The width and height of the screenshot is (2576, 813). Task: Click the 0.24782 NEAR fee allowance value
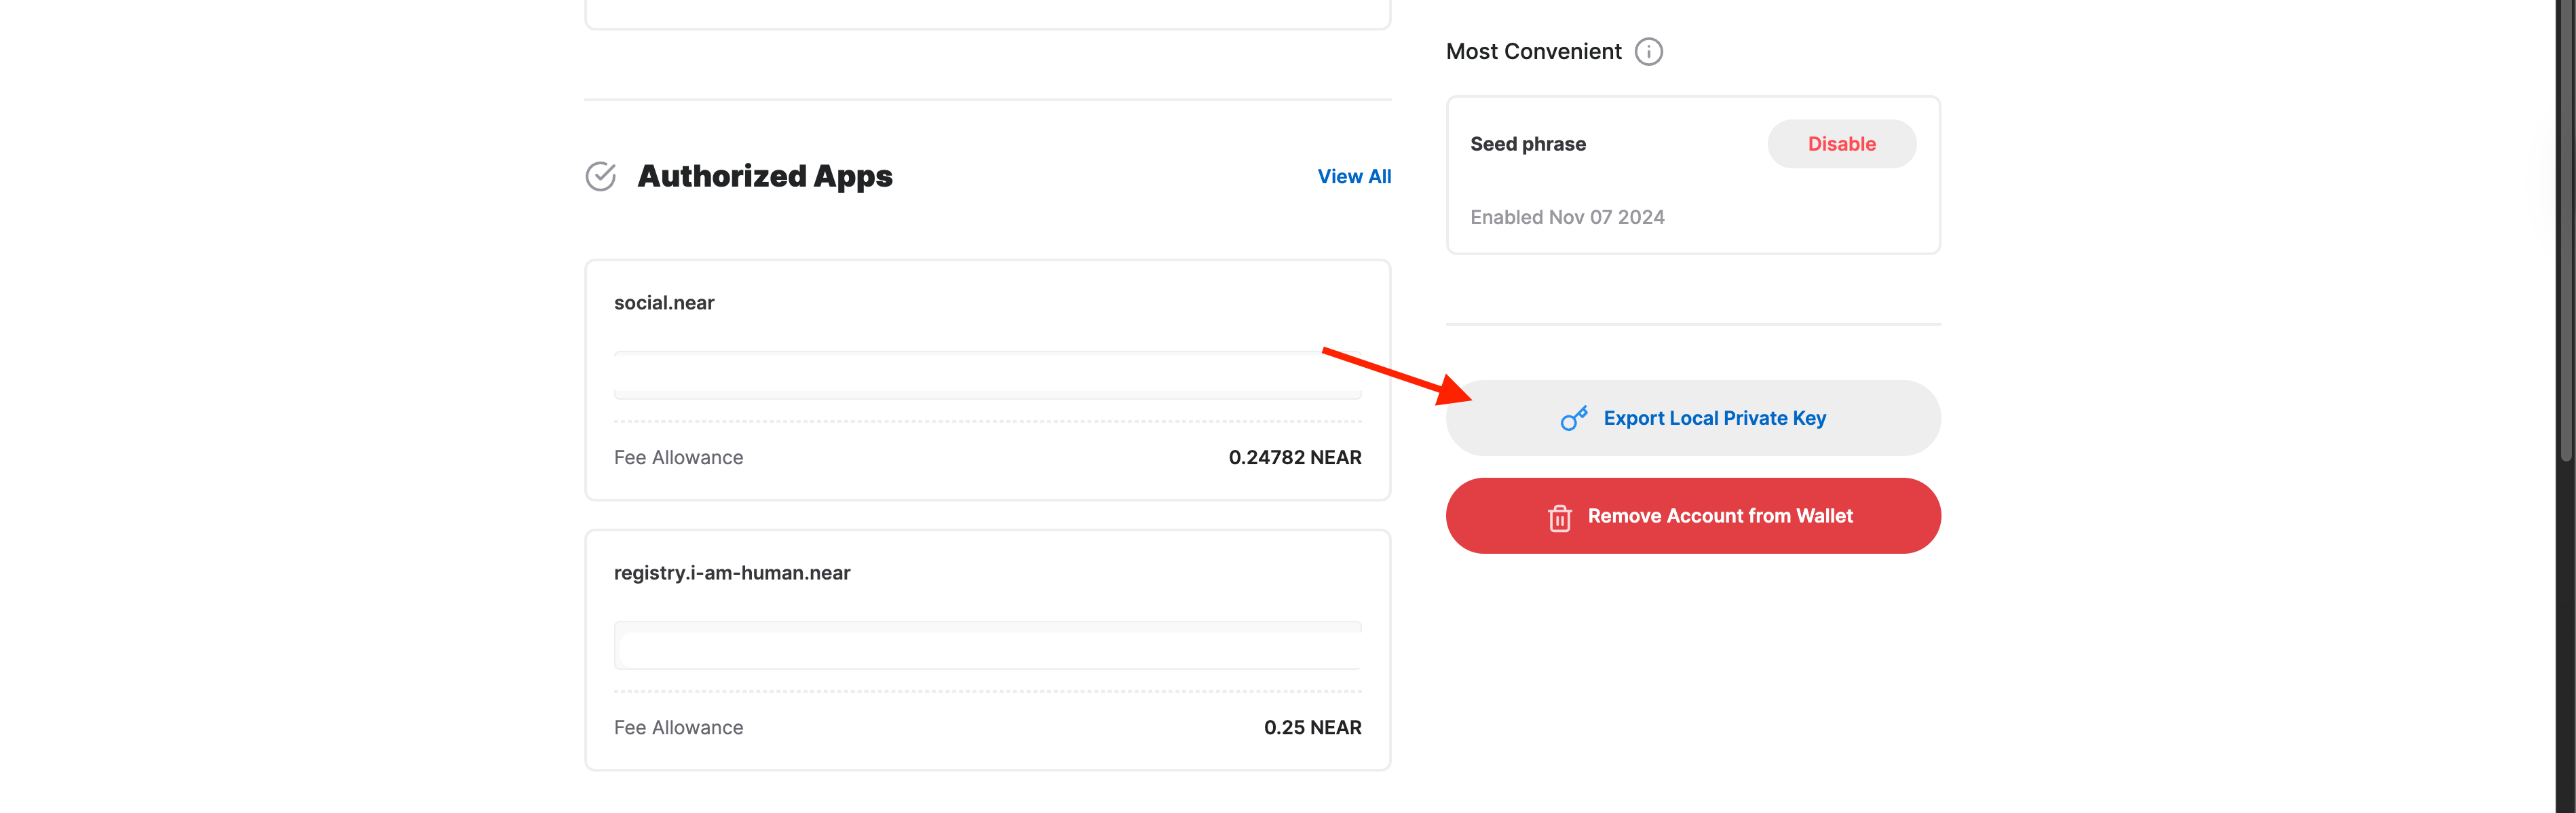point(1294,457)
